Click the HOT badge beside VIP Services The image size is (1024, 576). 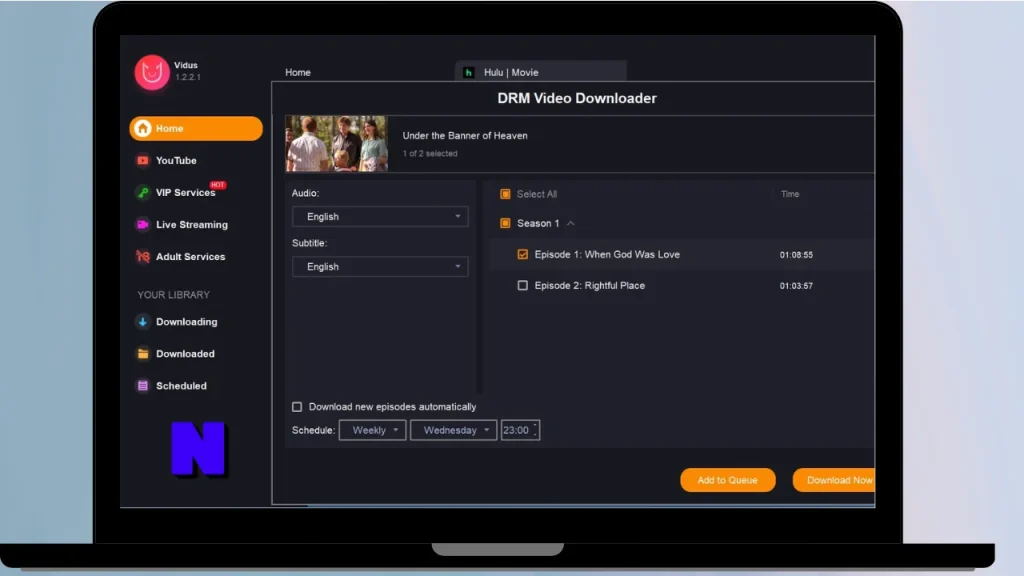[x=217, y=185]
